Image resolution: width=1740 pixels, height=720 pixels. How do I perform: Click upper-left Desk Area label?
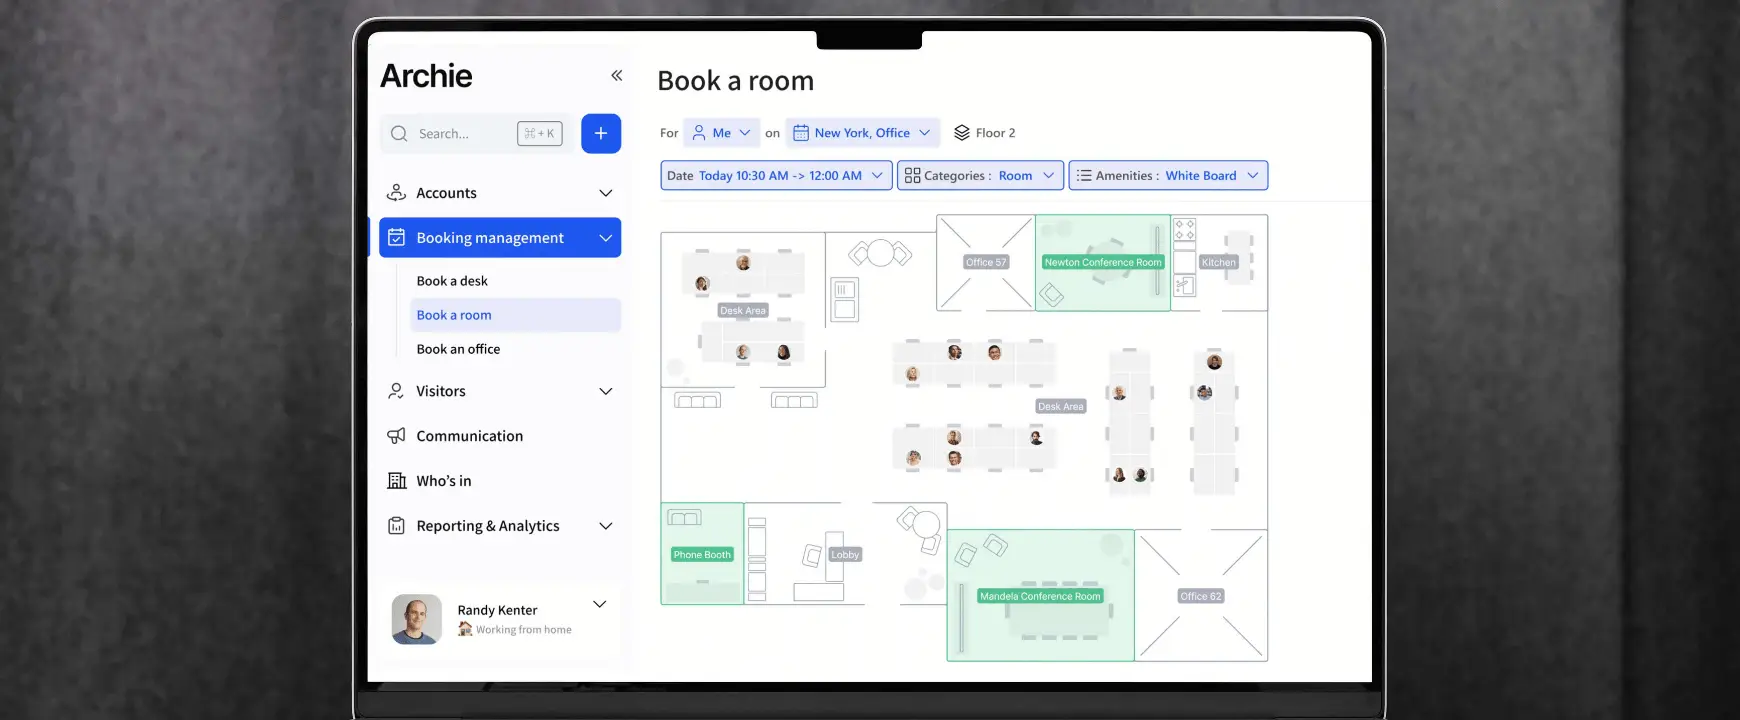click(x=743, y=310)
